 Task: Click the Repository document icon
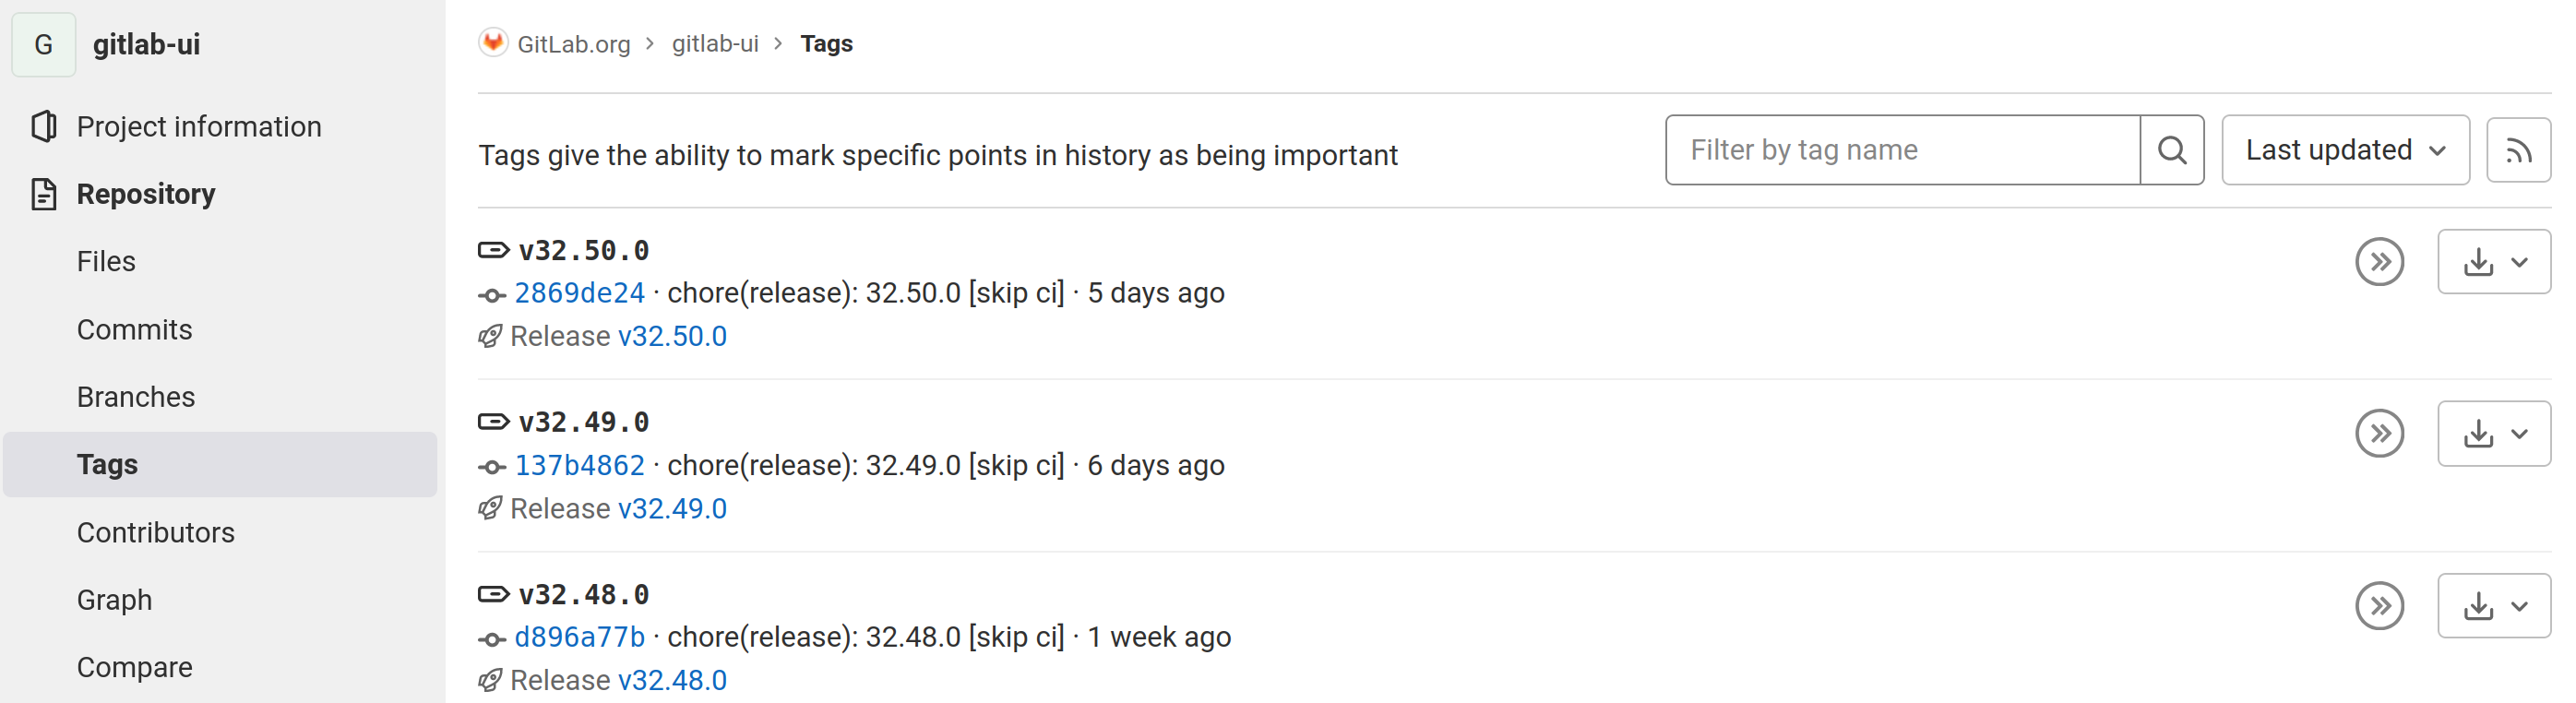(44, 194)
